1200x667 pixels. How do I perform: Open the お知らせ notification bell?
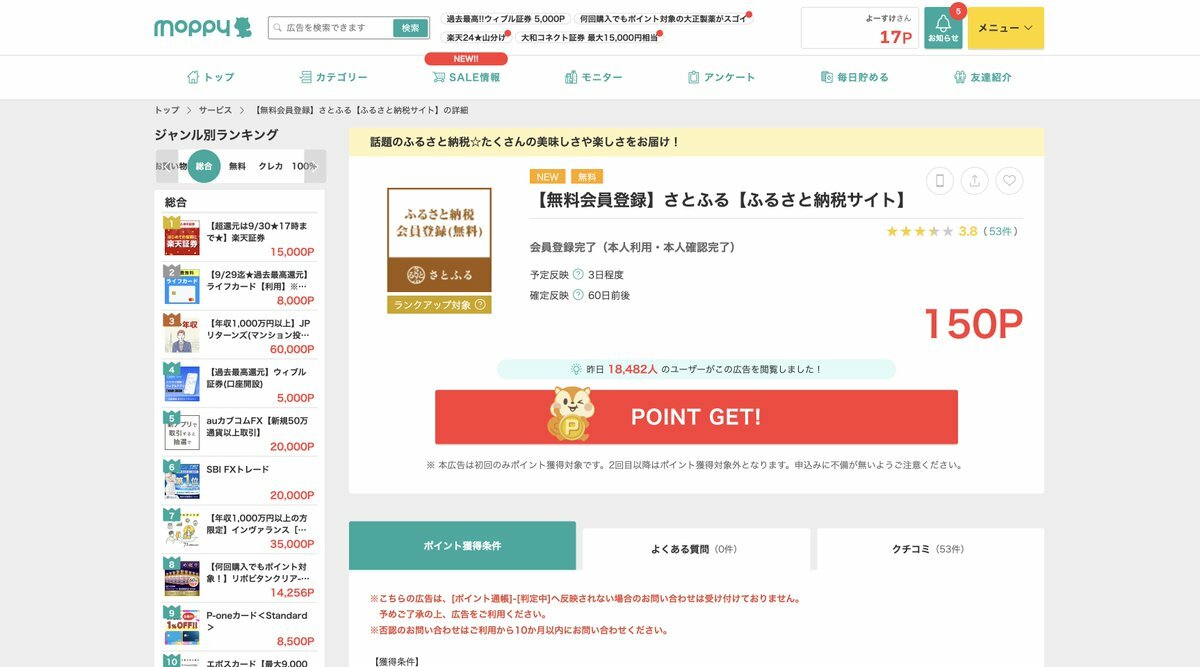[943, 28]
